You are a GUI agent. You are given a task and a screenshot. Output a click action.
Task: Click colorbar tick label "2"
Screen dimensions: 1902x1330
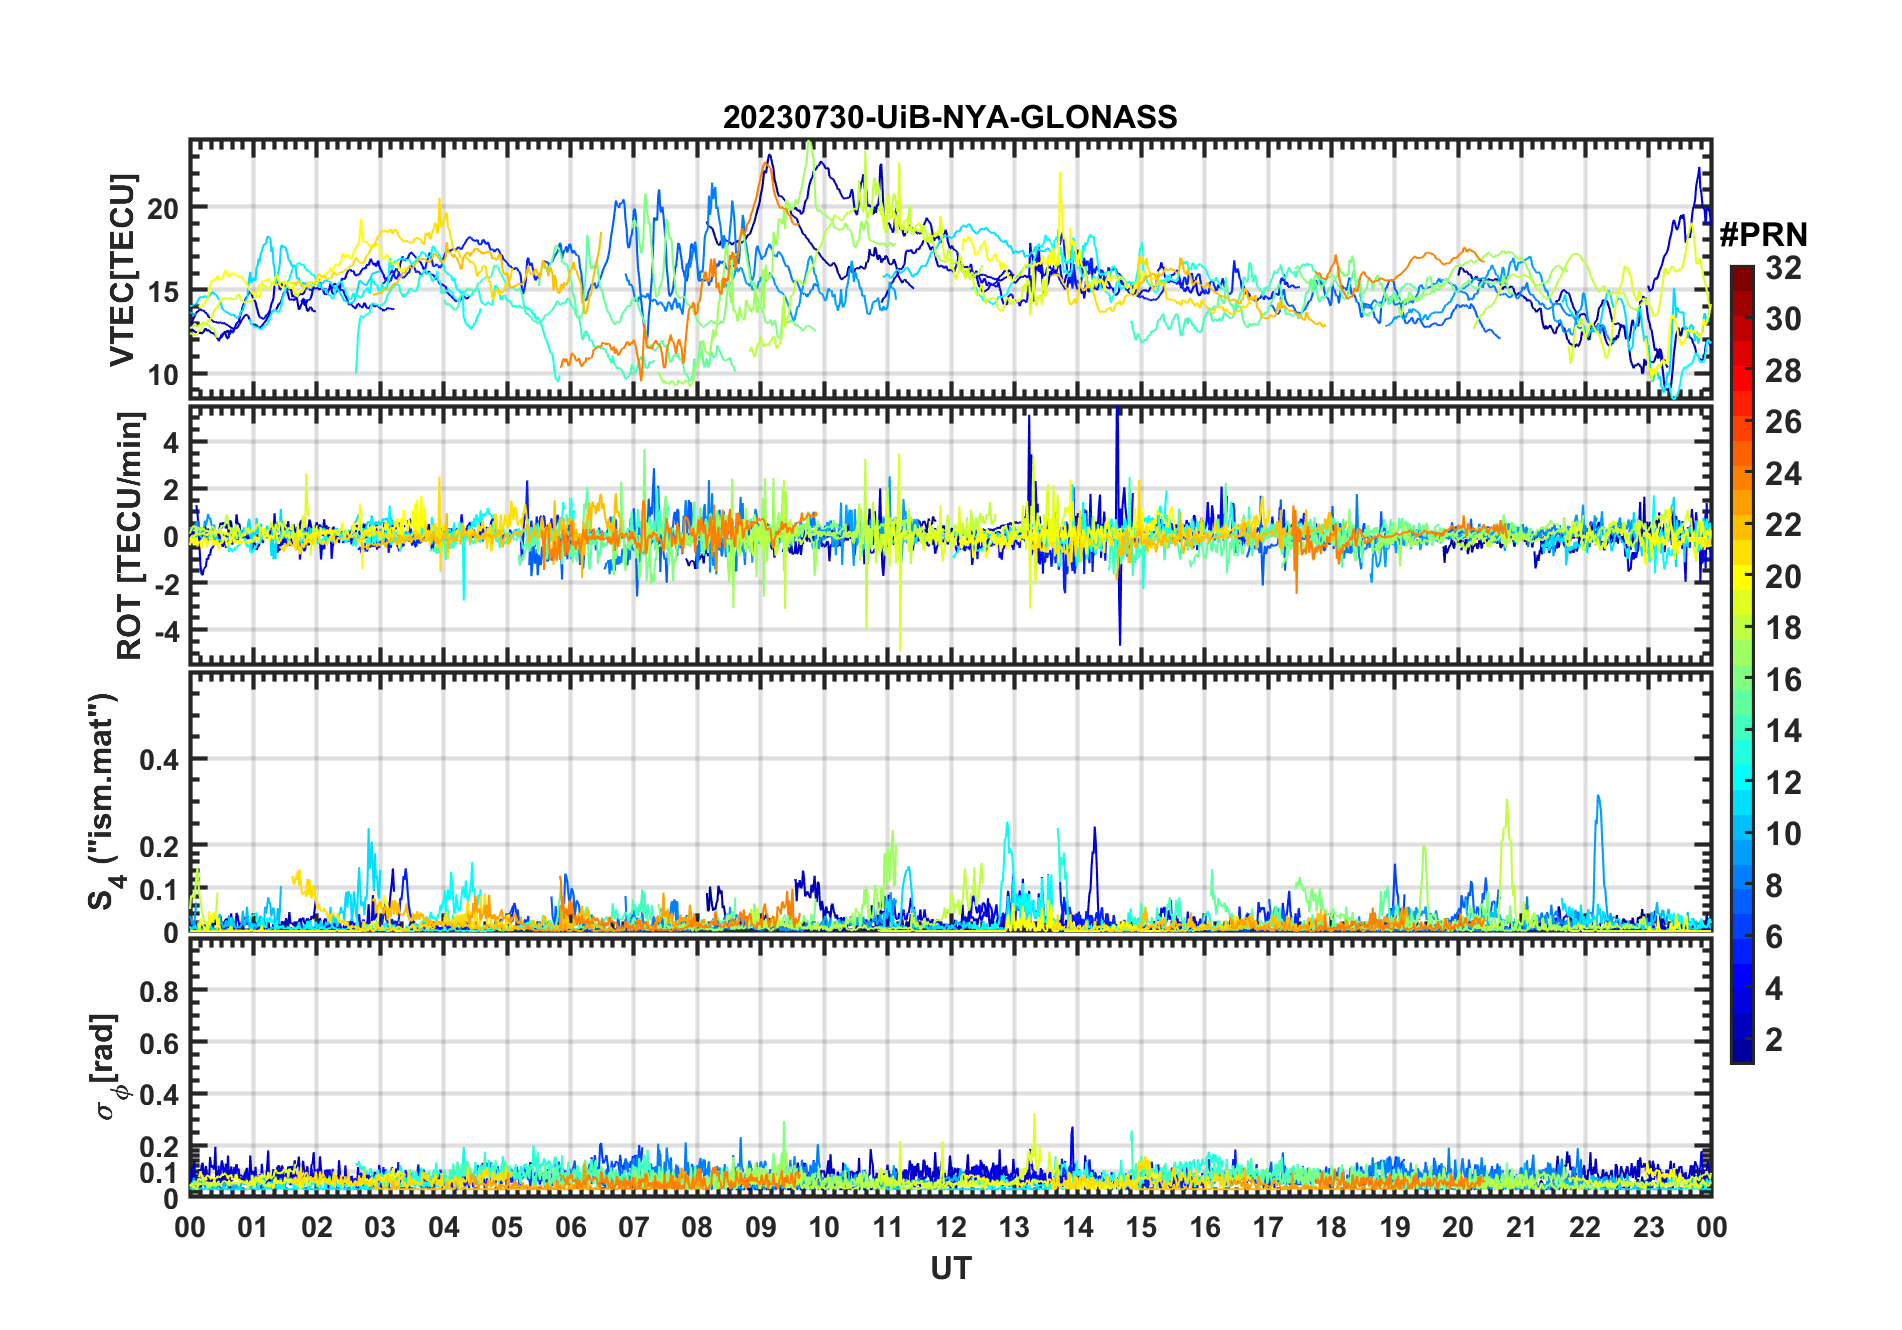(x=1774, y=1040)
